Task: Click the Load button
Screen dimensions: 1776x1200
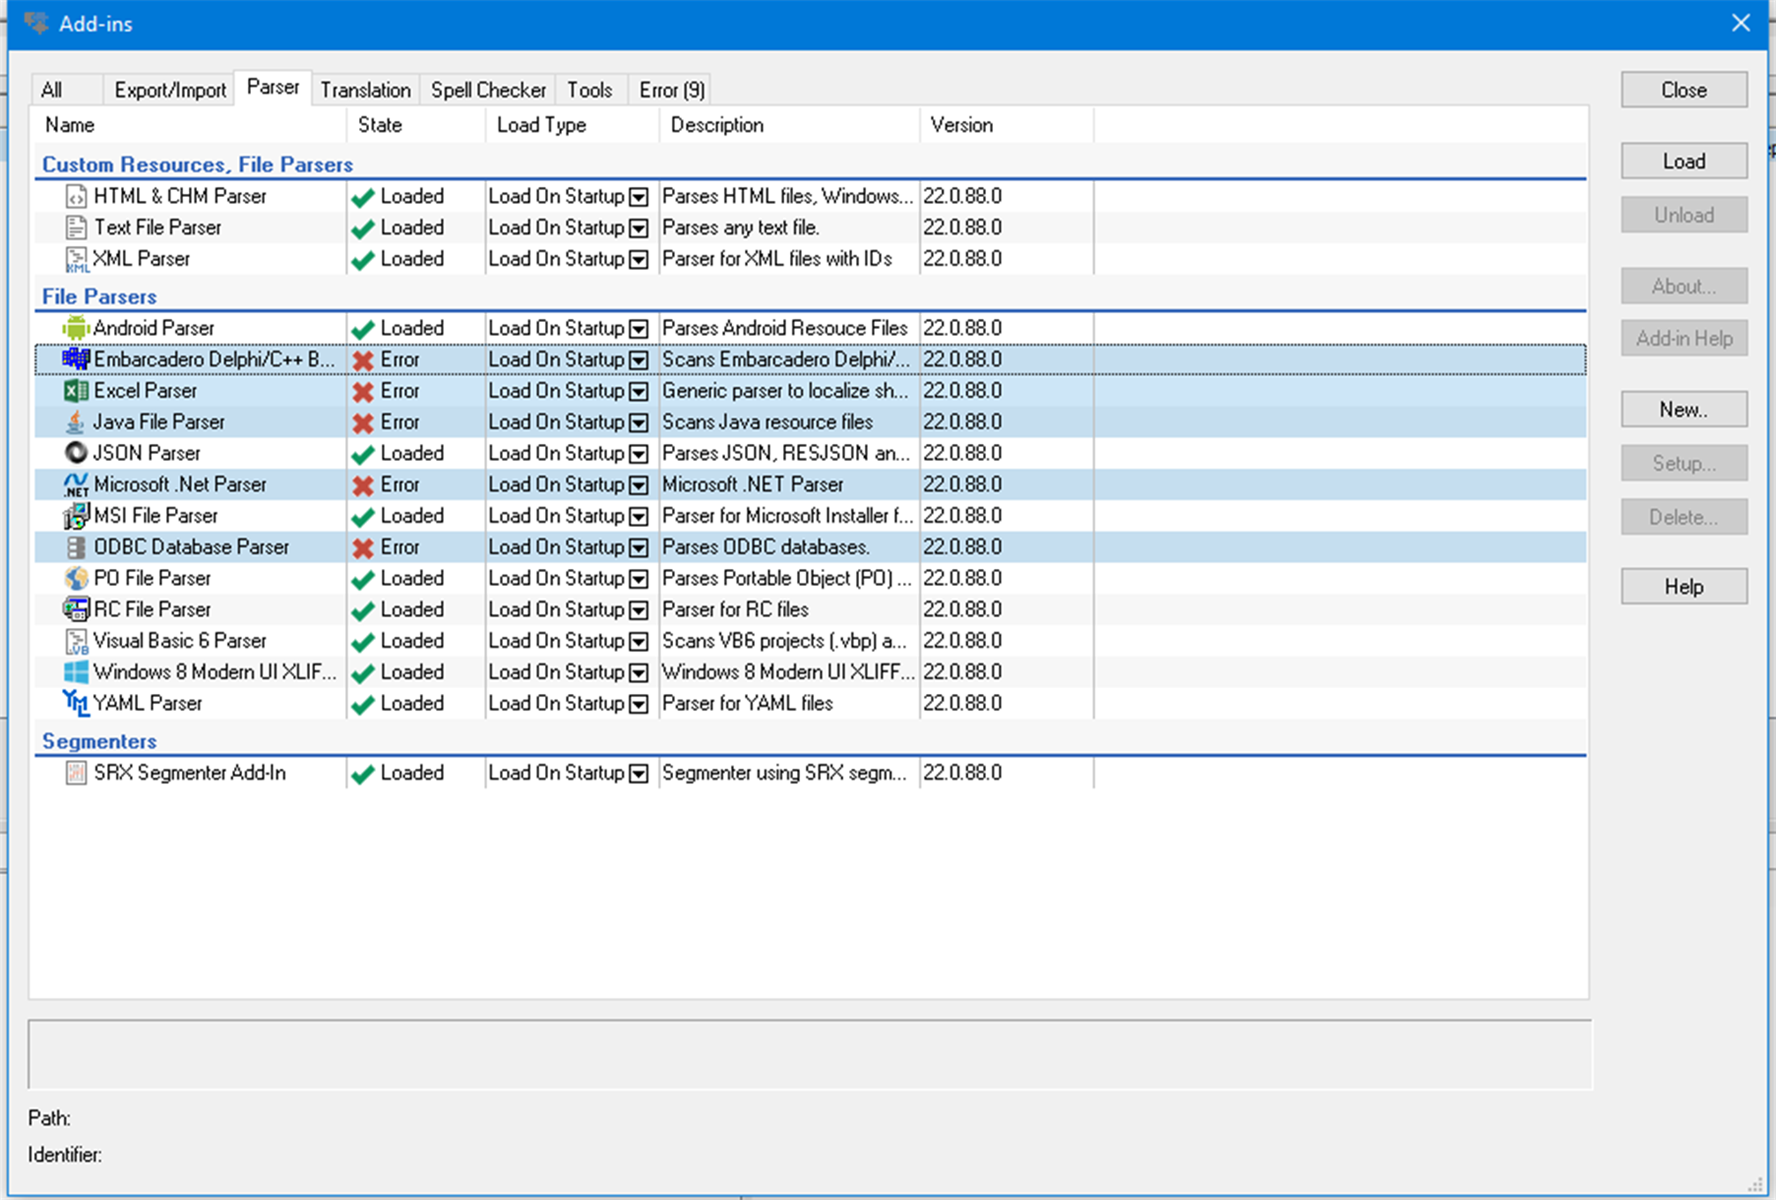Action: pos(1684,161)
